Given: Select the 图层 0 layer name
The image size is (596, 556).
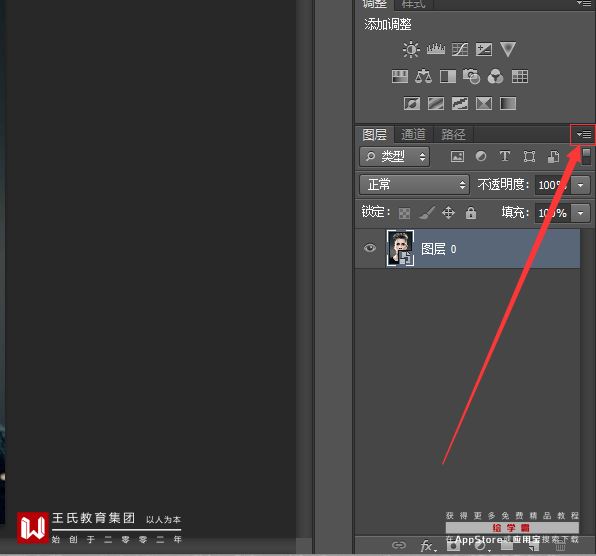Looking at the screenshot, I should (x=439, y=249).
